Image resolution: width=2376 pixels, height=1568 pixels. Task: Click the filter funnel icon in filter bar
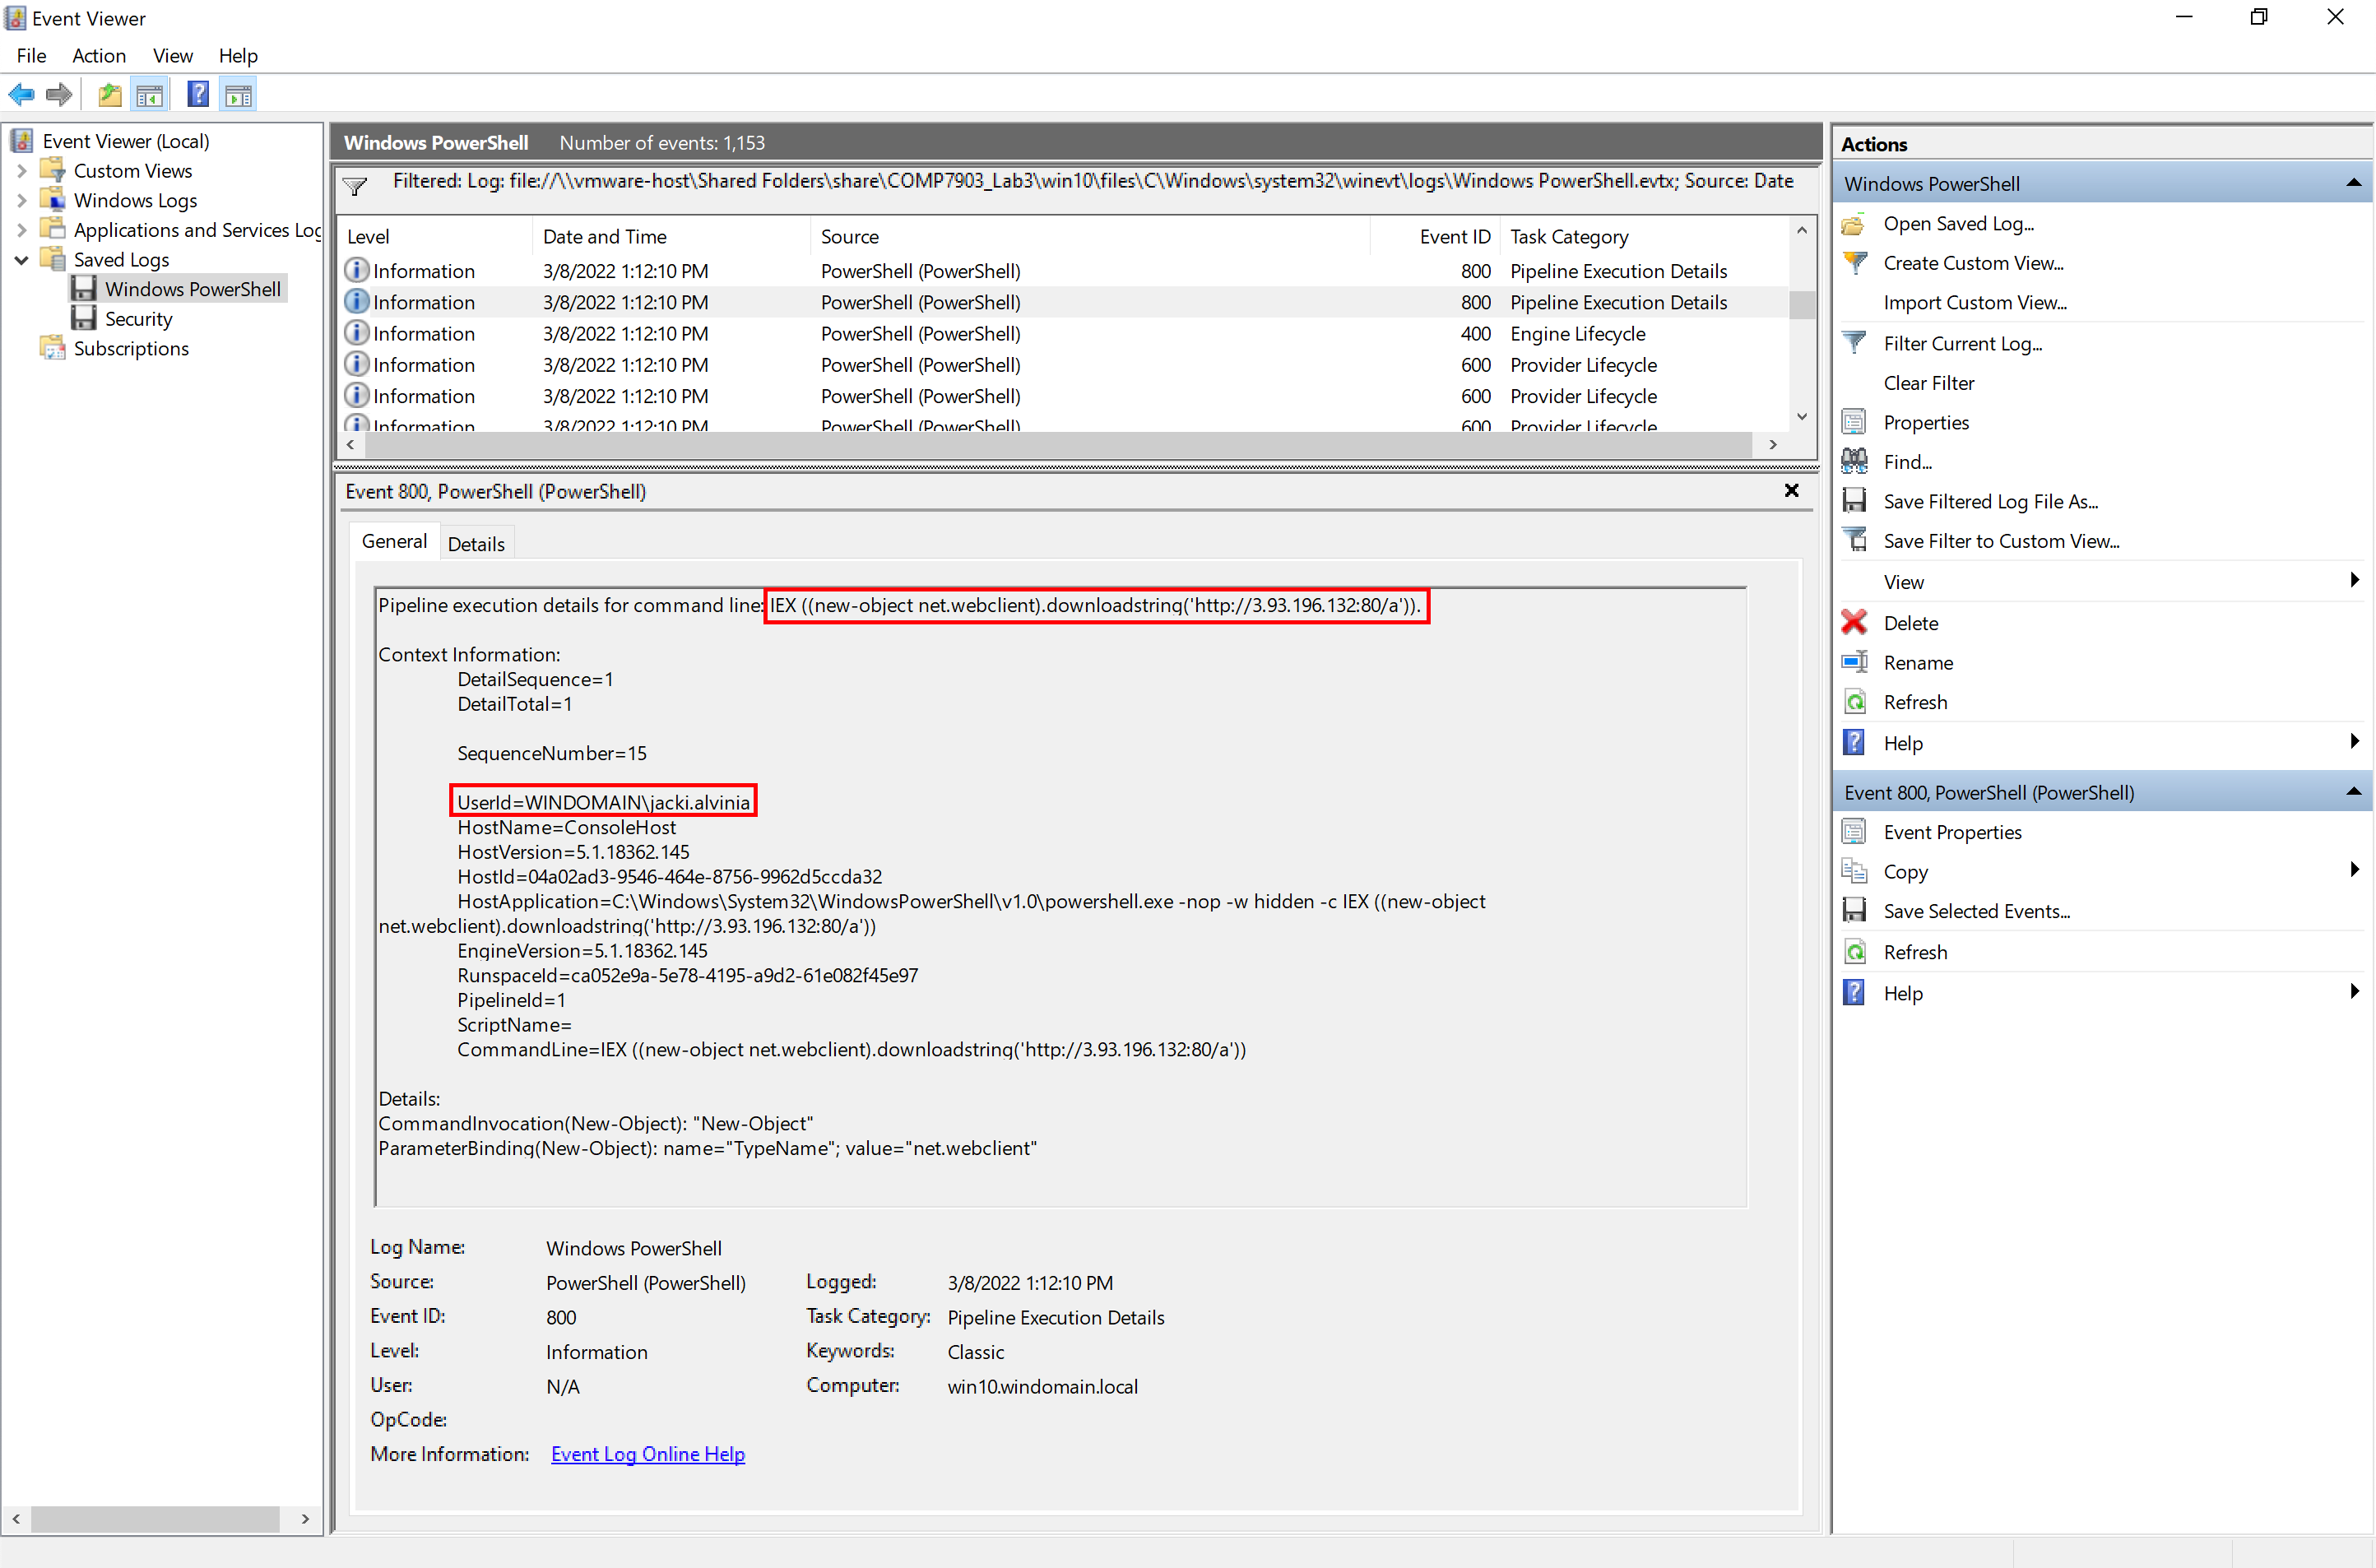tap(355, 185)
